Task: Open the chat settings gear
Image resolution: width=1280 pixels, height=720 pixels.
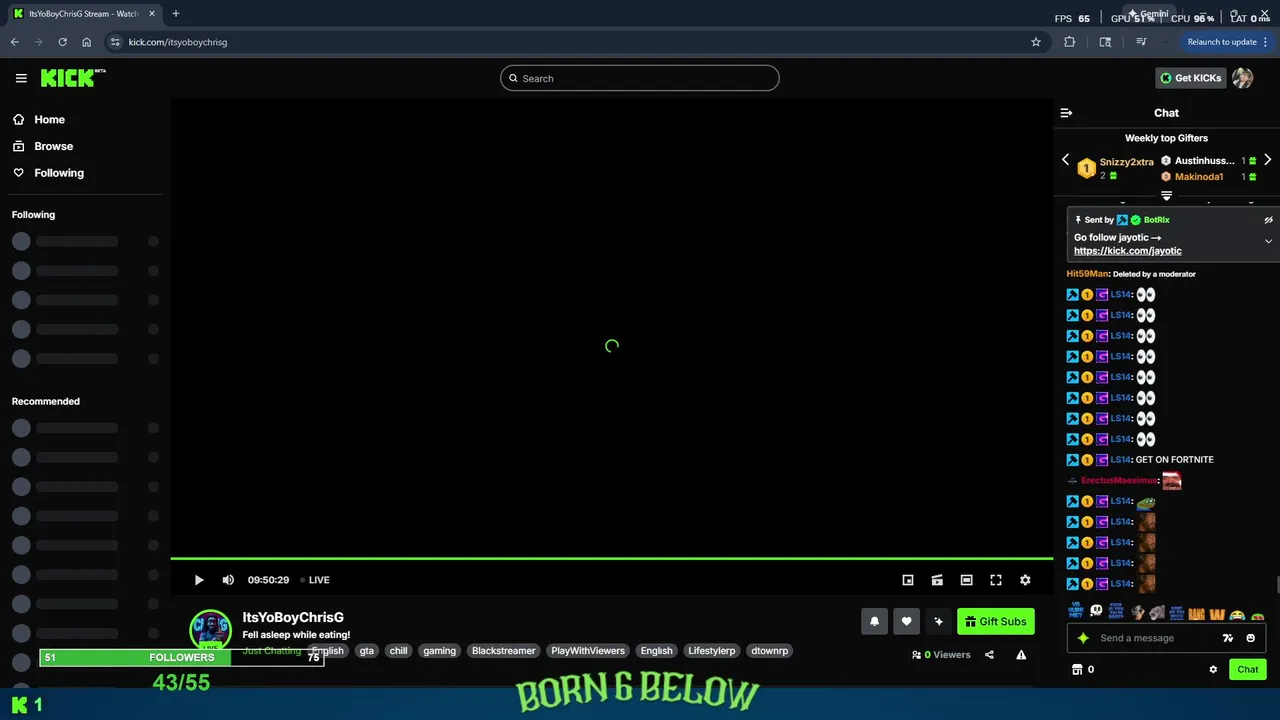Action: click(1213, 670)
